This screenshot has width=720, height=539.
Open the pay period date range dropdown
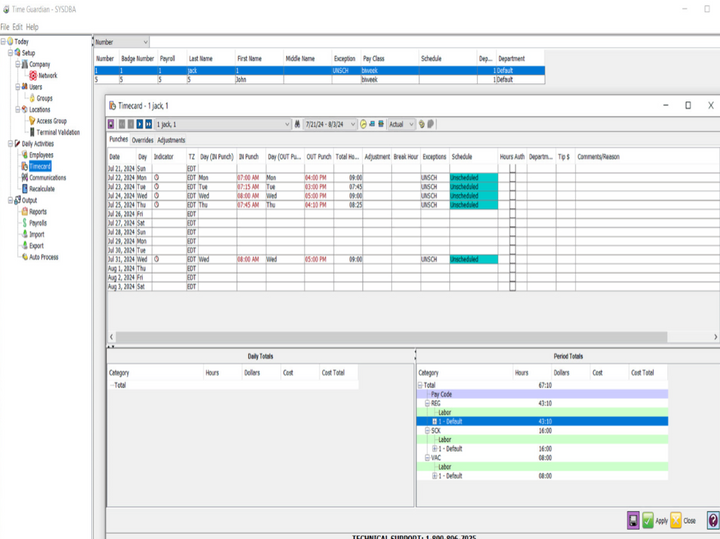click(x=353, y=125)
